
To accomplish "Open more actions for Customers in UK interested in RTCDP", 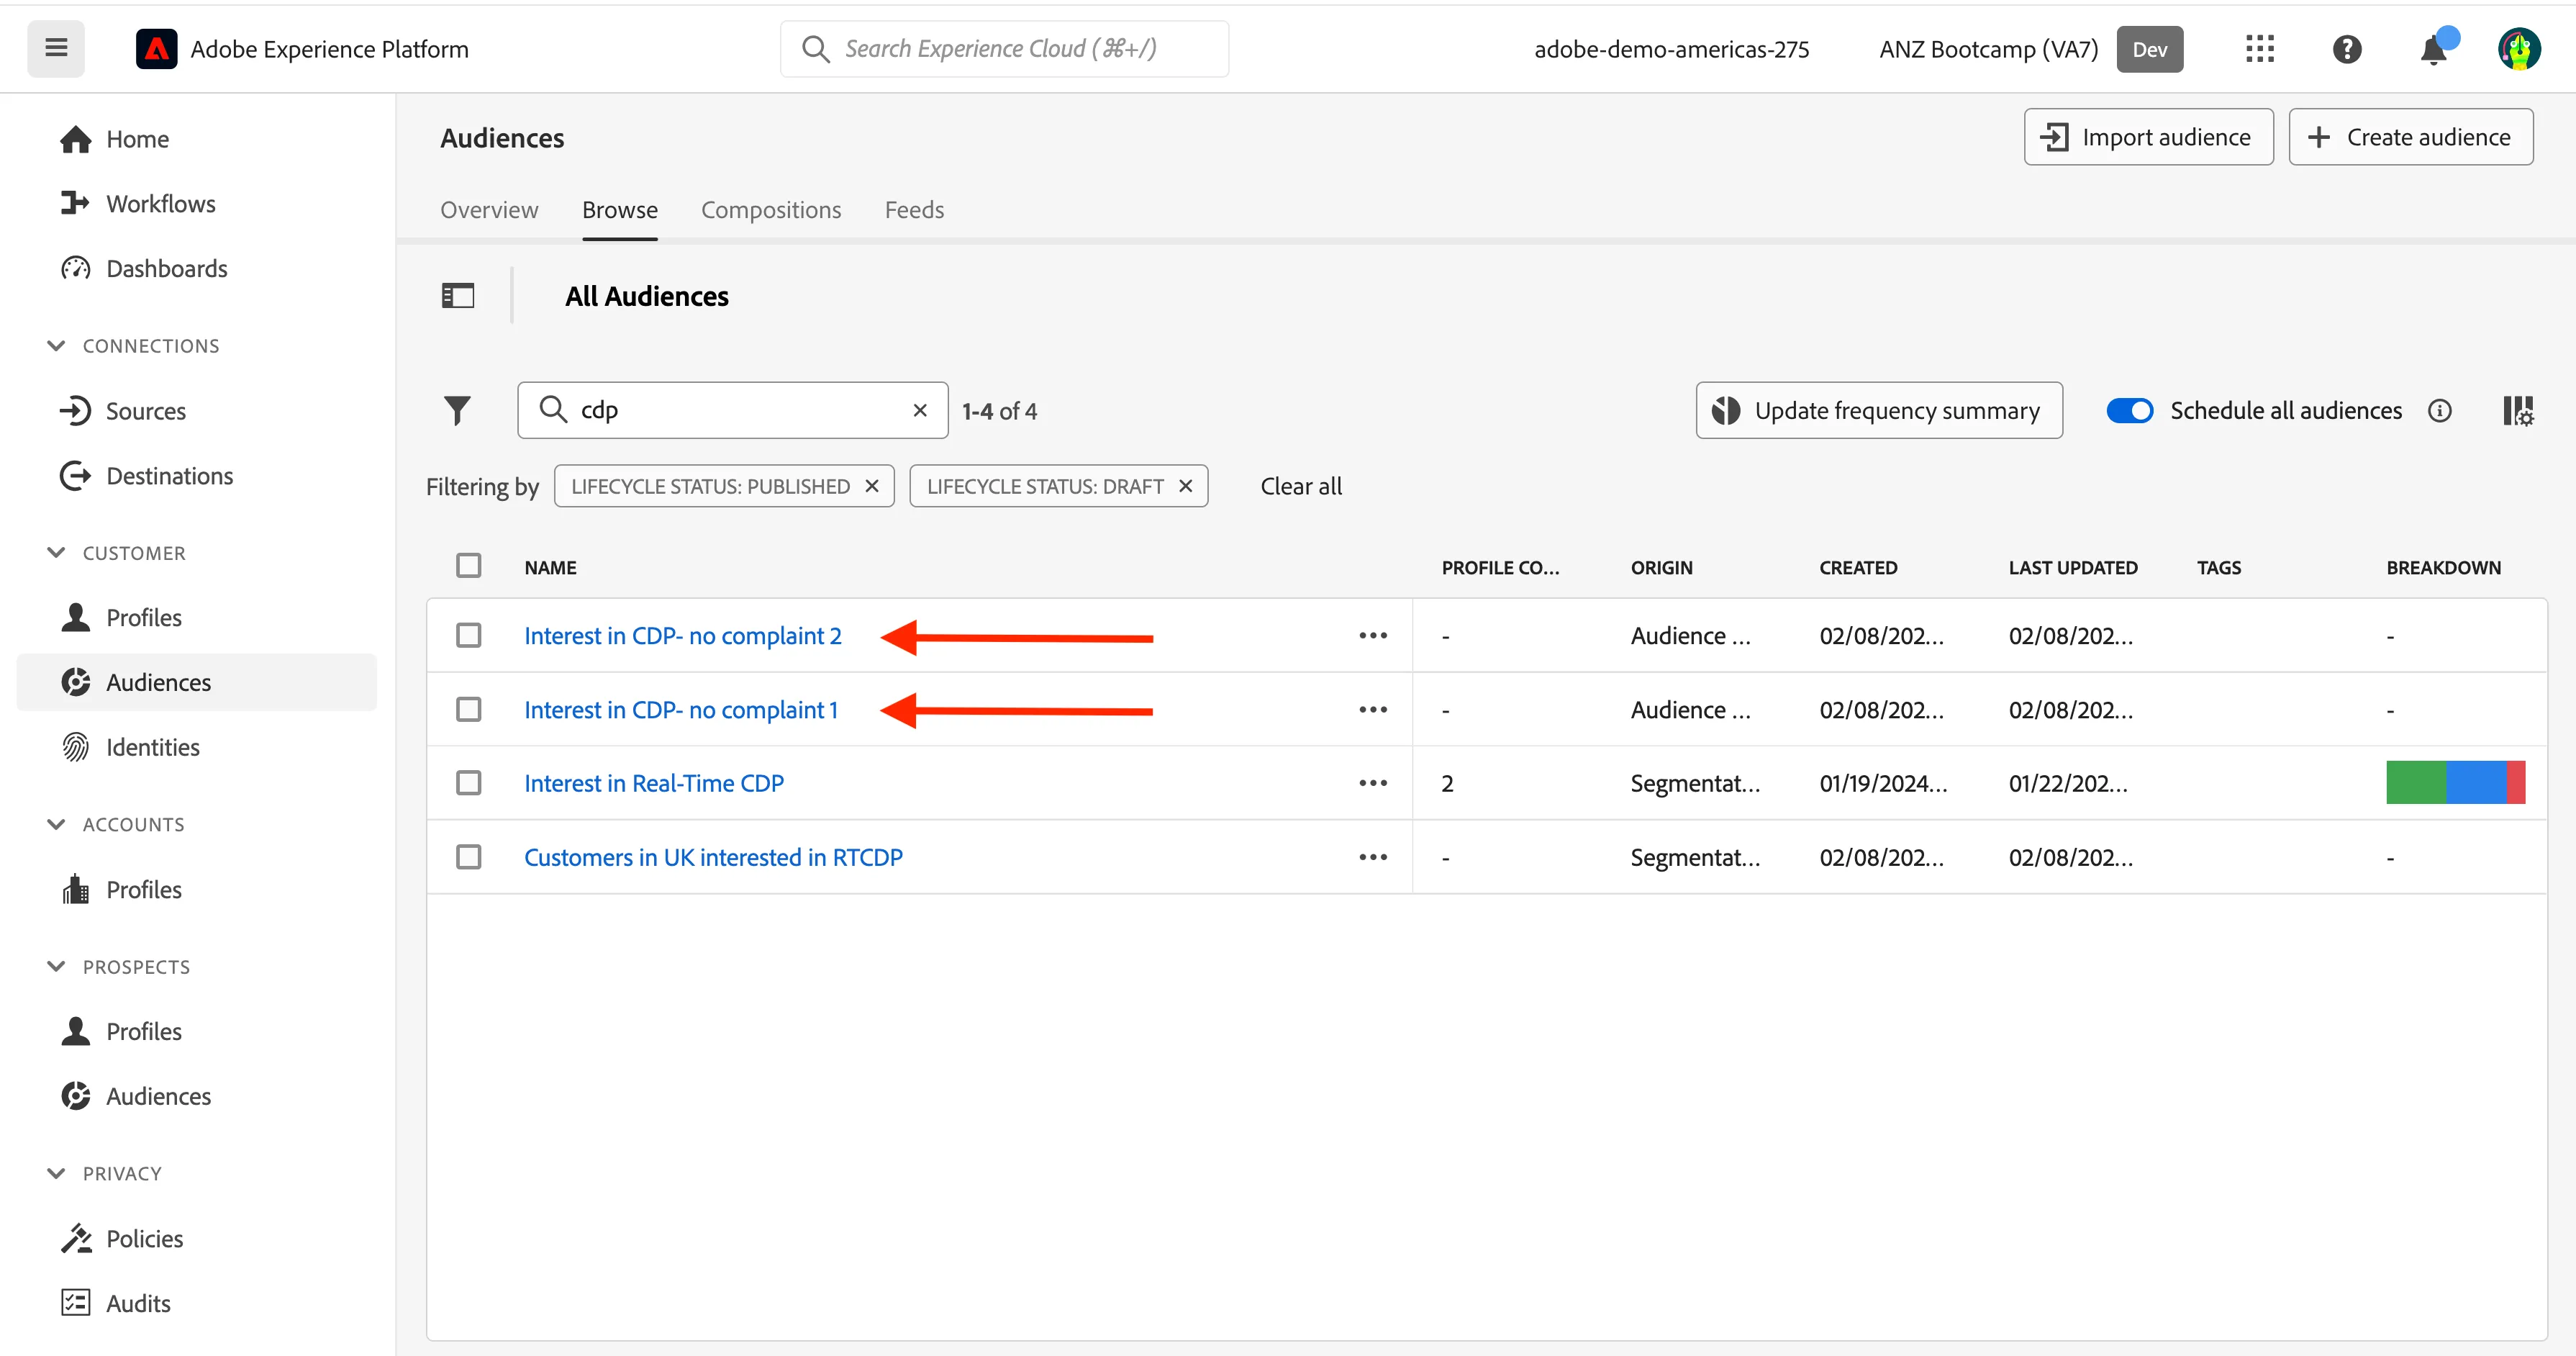I will pyautogui.click(x=1373, y=857).
